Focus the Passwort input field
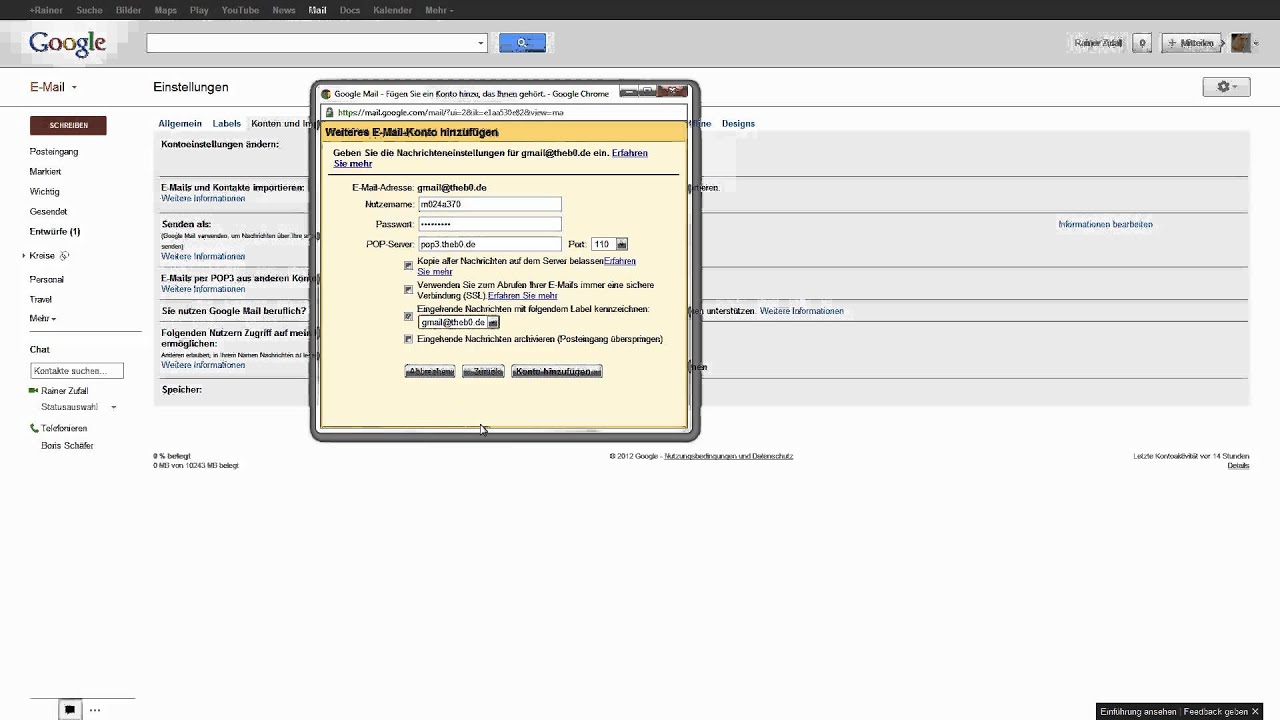 coord(489,224)
